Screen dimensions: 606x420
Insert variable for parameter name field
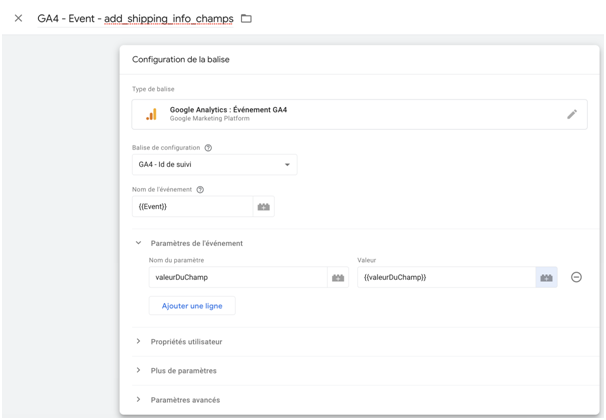338,277
